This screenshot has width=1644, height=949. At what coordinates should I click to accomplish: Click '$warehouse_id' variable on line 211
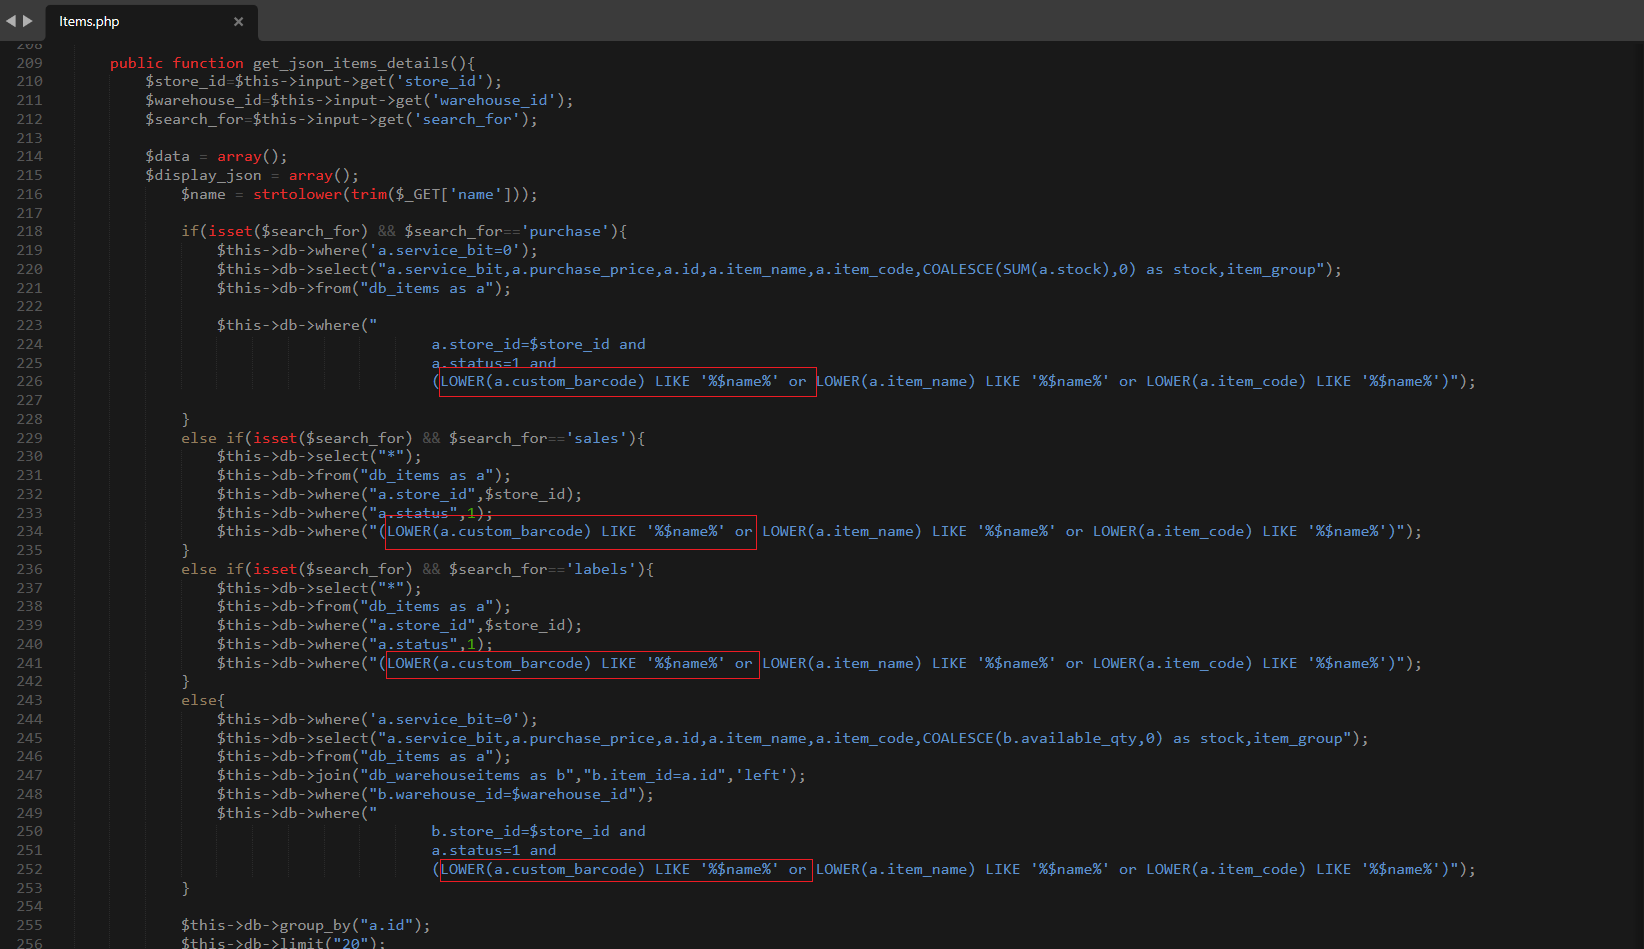(x=203, y=100)
